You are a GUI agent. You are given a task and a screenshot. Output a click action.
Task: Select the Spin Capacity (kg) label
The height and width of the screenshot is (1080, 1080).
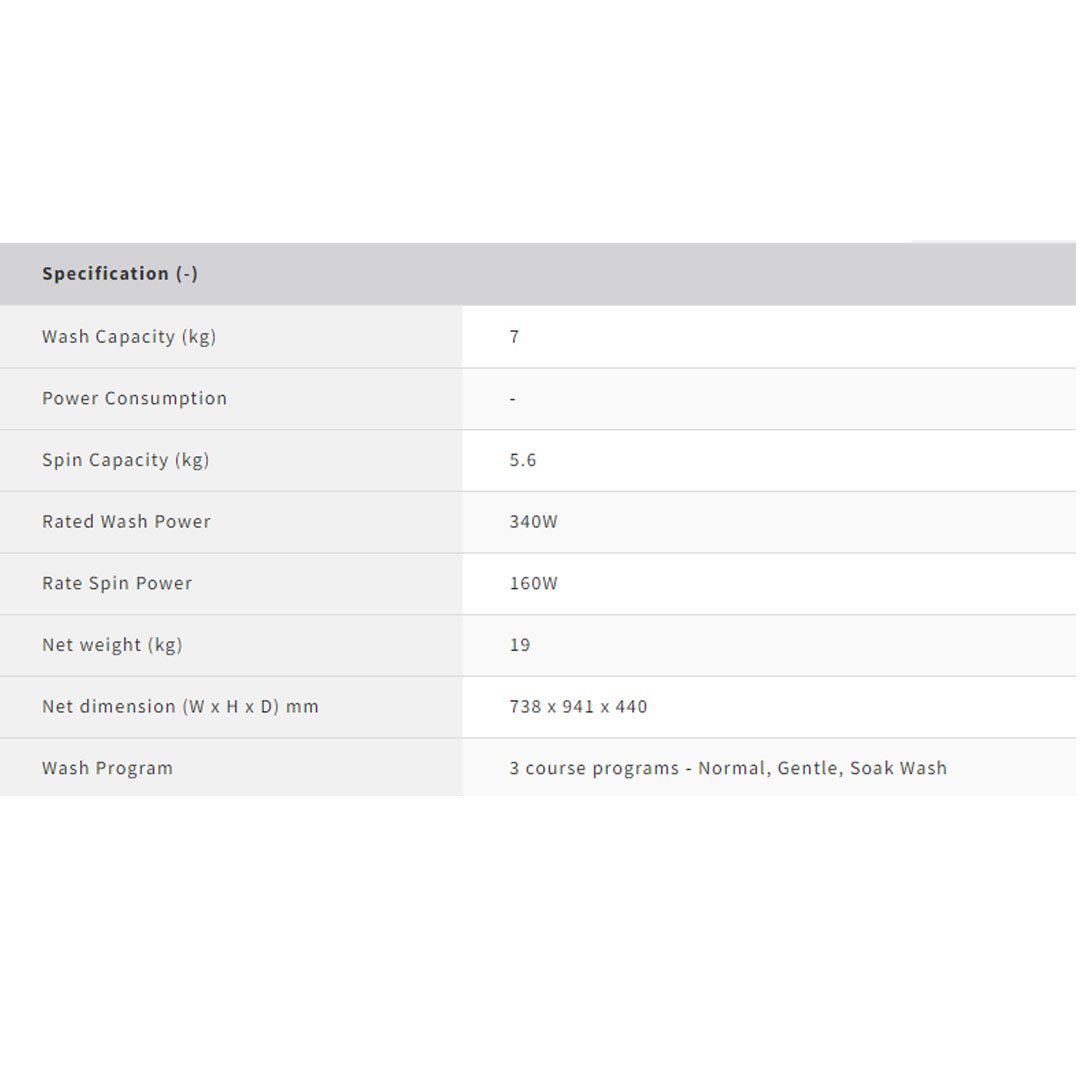(126, 460)
